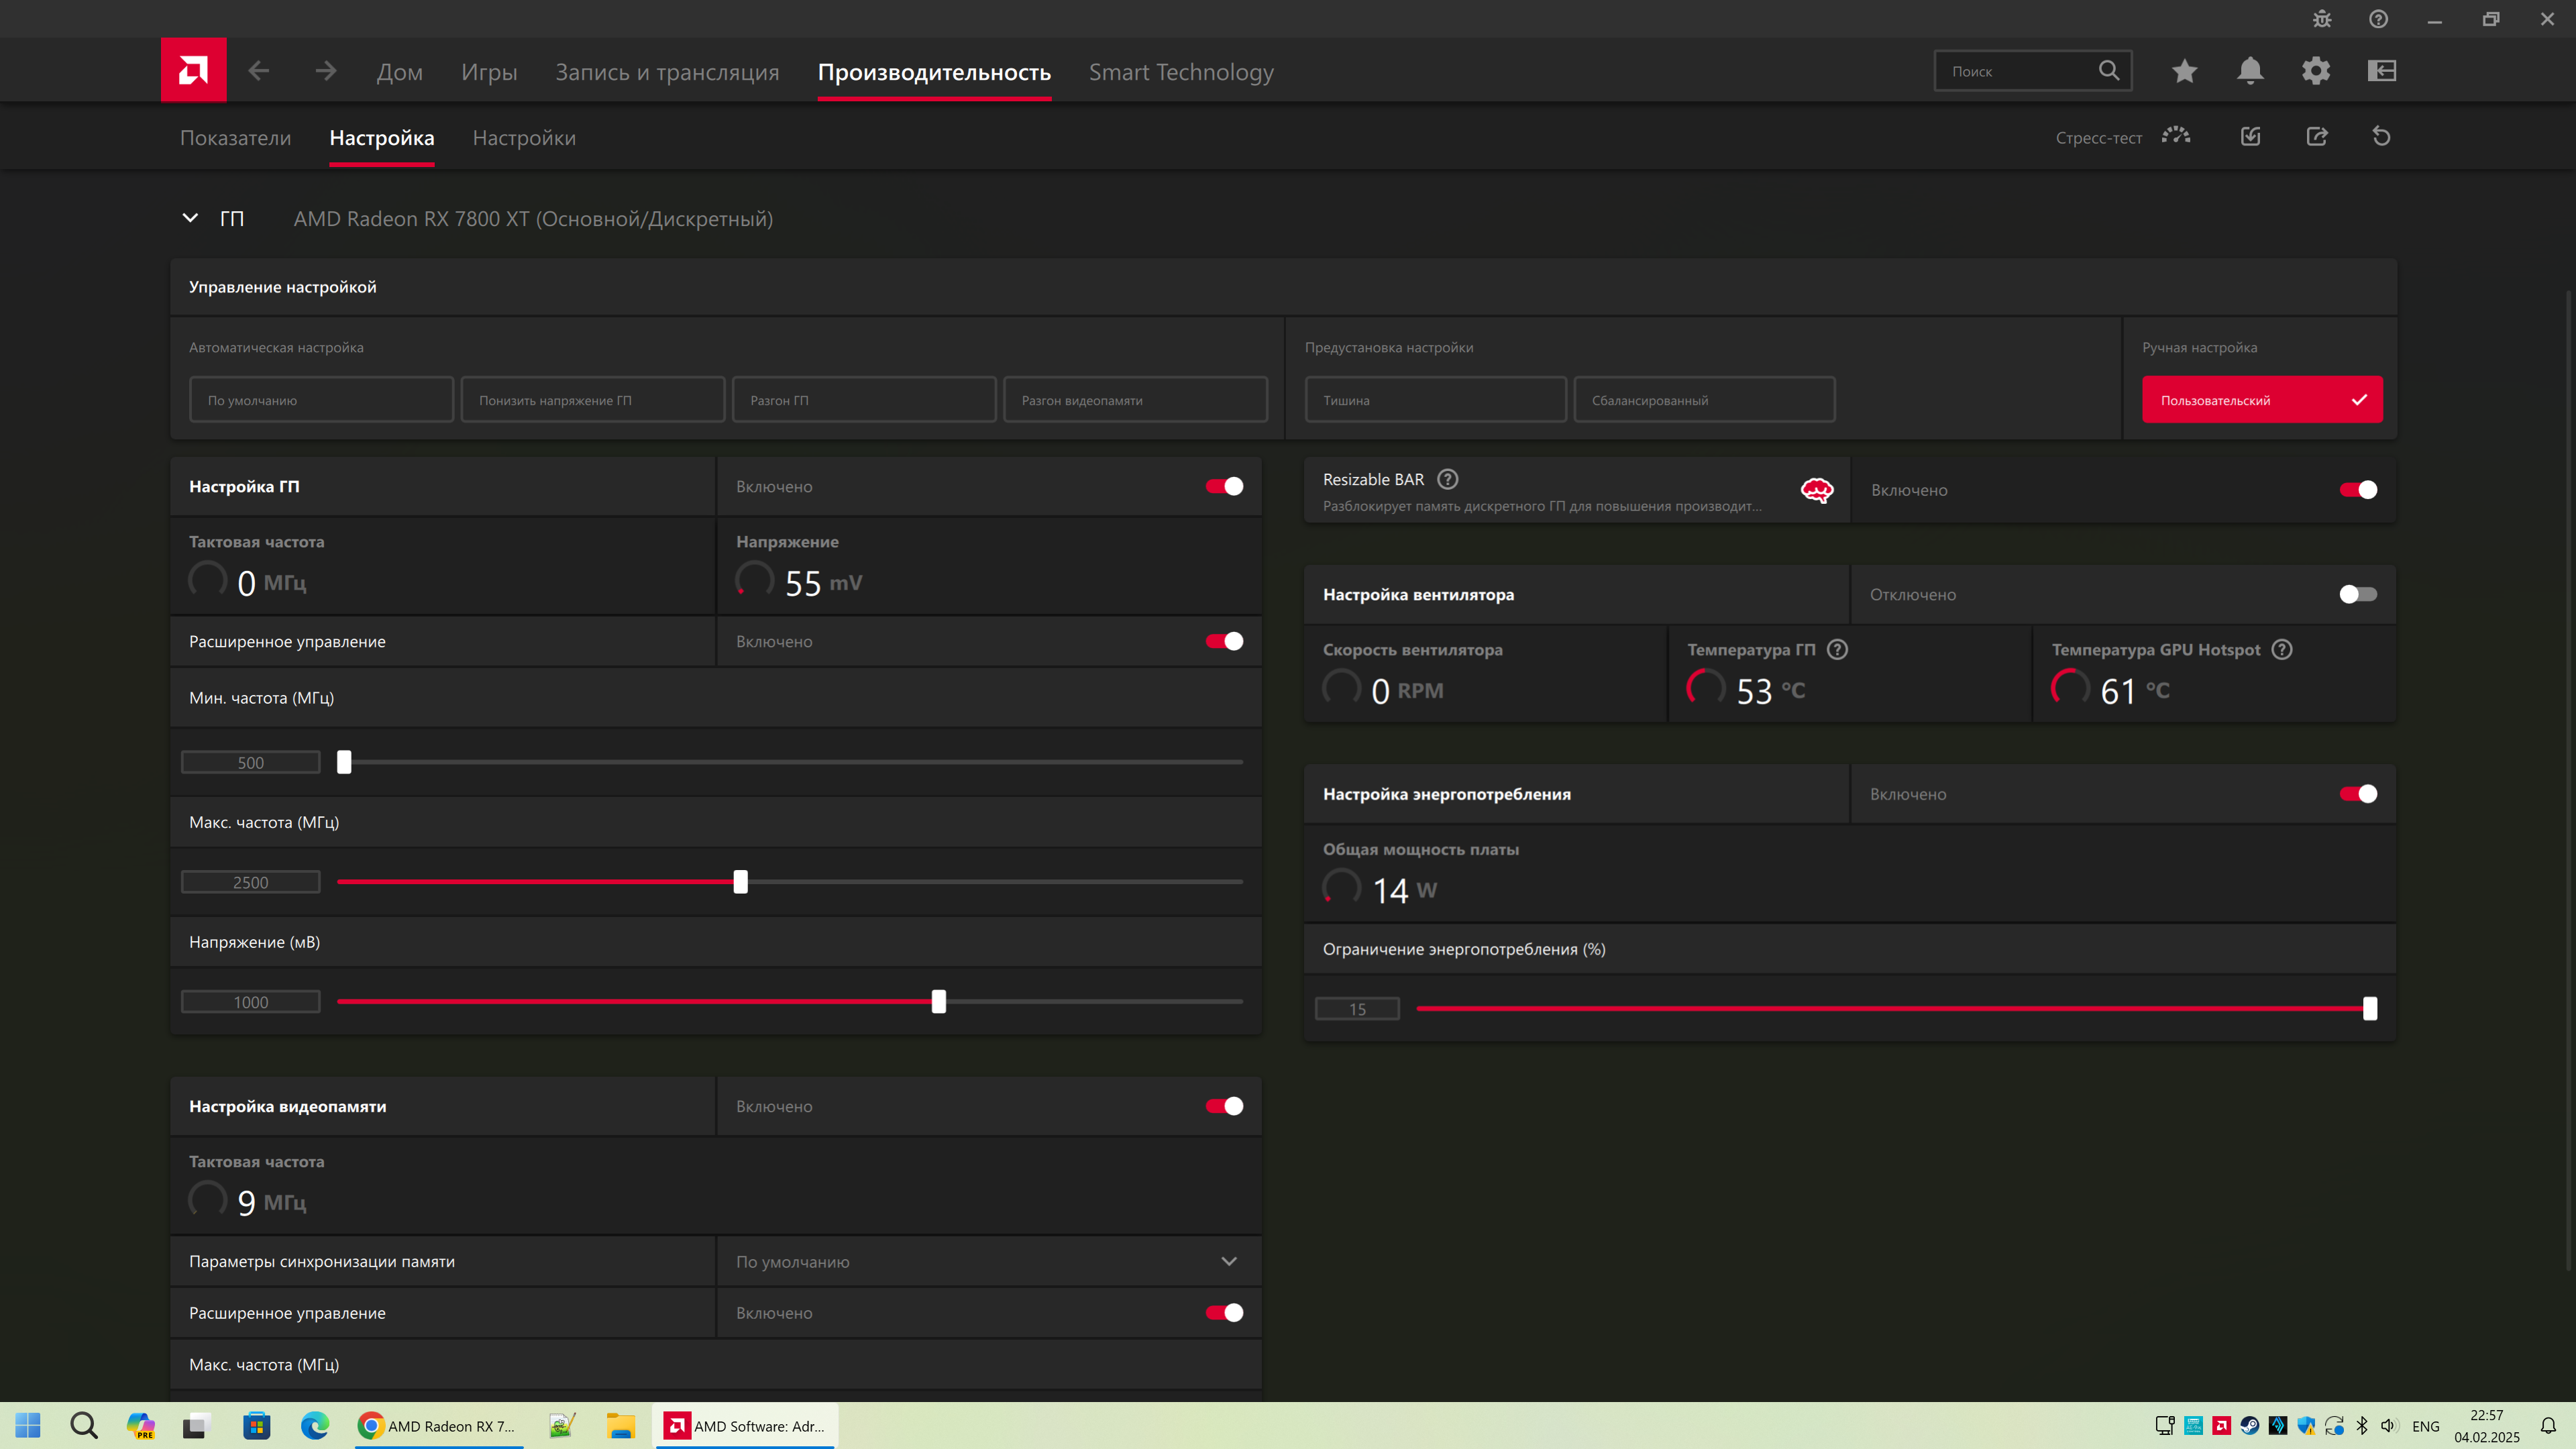Disable Resizable BAR toggle
The image size is (2576, 1449).
coord(2358,490)
